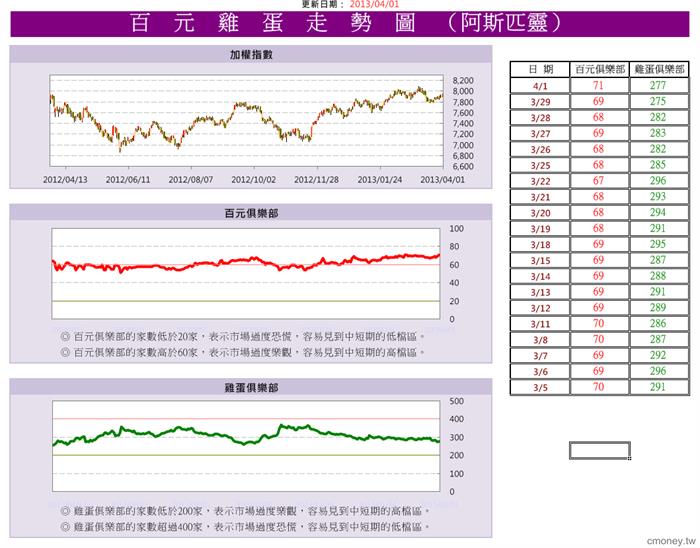This screenshot has height=548, width=700.
Task: Click the 3/29 date cell
Action: pyautogui.click(x=540, y=102)
